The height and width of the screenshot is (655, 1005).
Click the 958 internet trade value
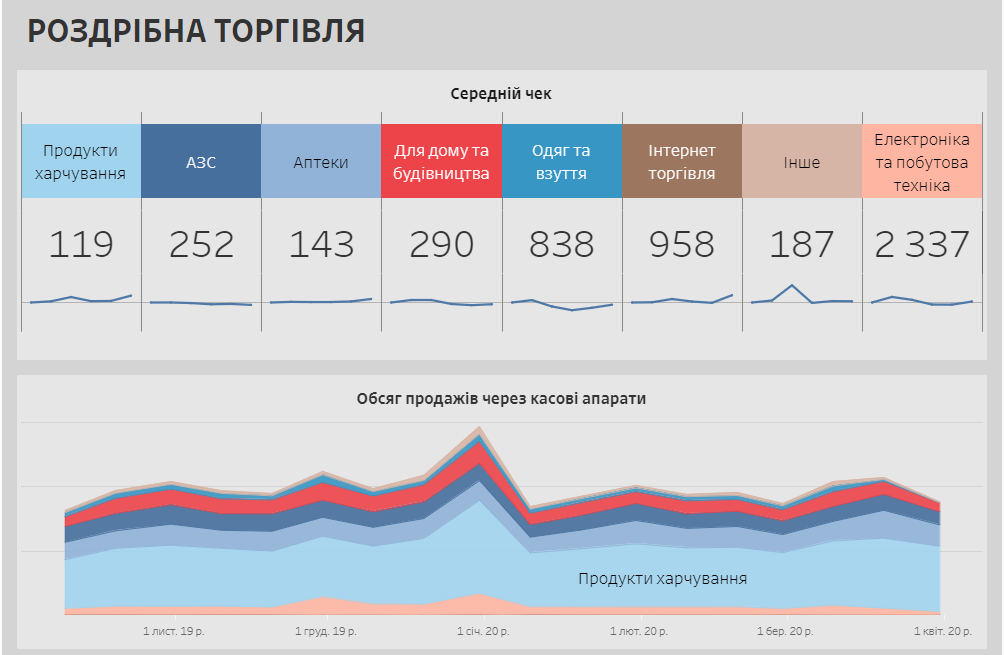tap(682, 244)
